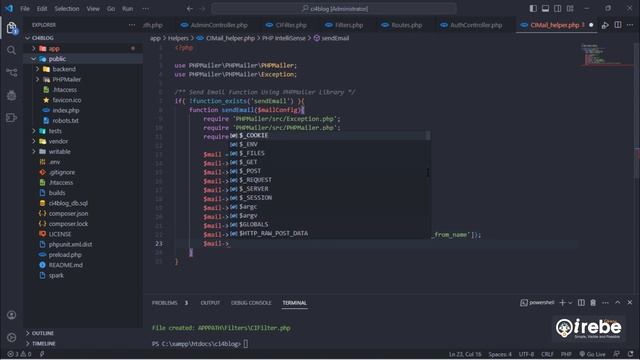Open the Go menu
Image resolution: width=640 pixels, height=360 pixels.
click(x=111, y=9)
